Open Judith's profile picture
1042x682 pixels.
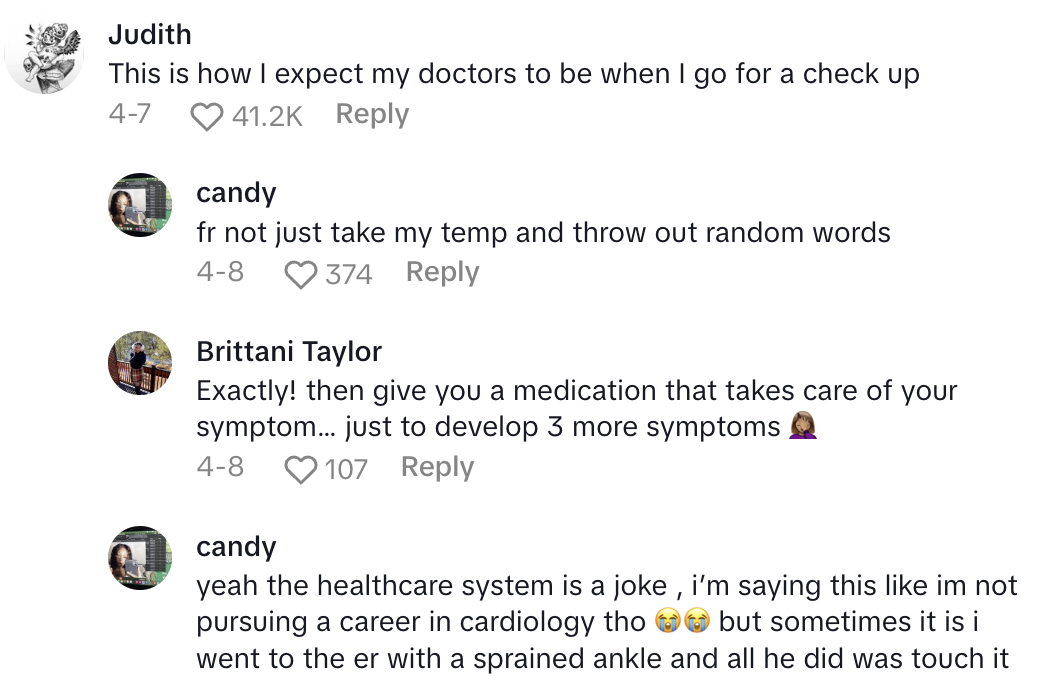(x=44, y=44)
